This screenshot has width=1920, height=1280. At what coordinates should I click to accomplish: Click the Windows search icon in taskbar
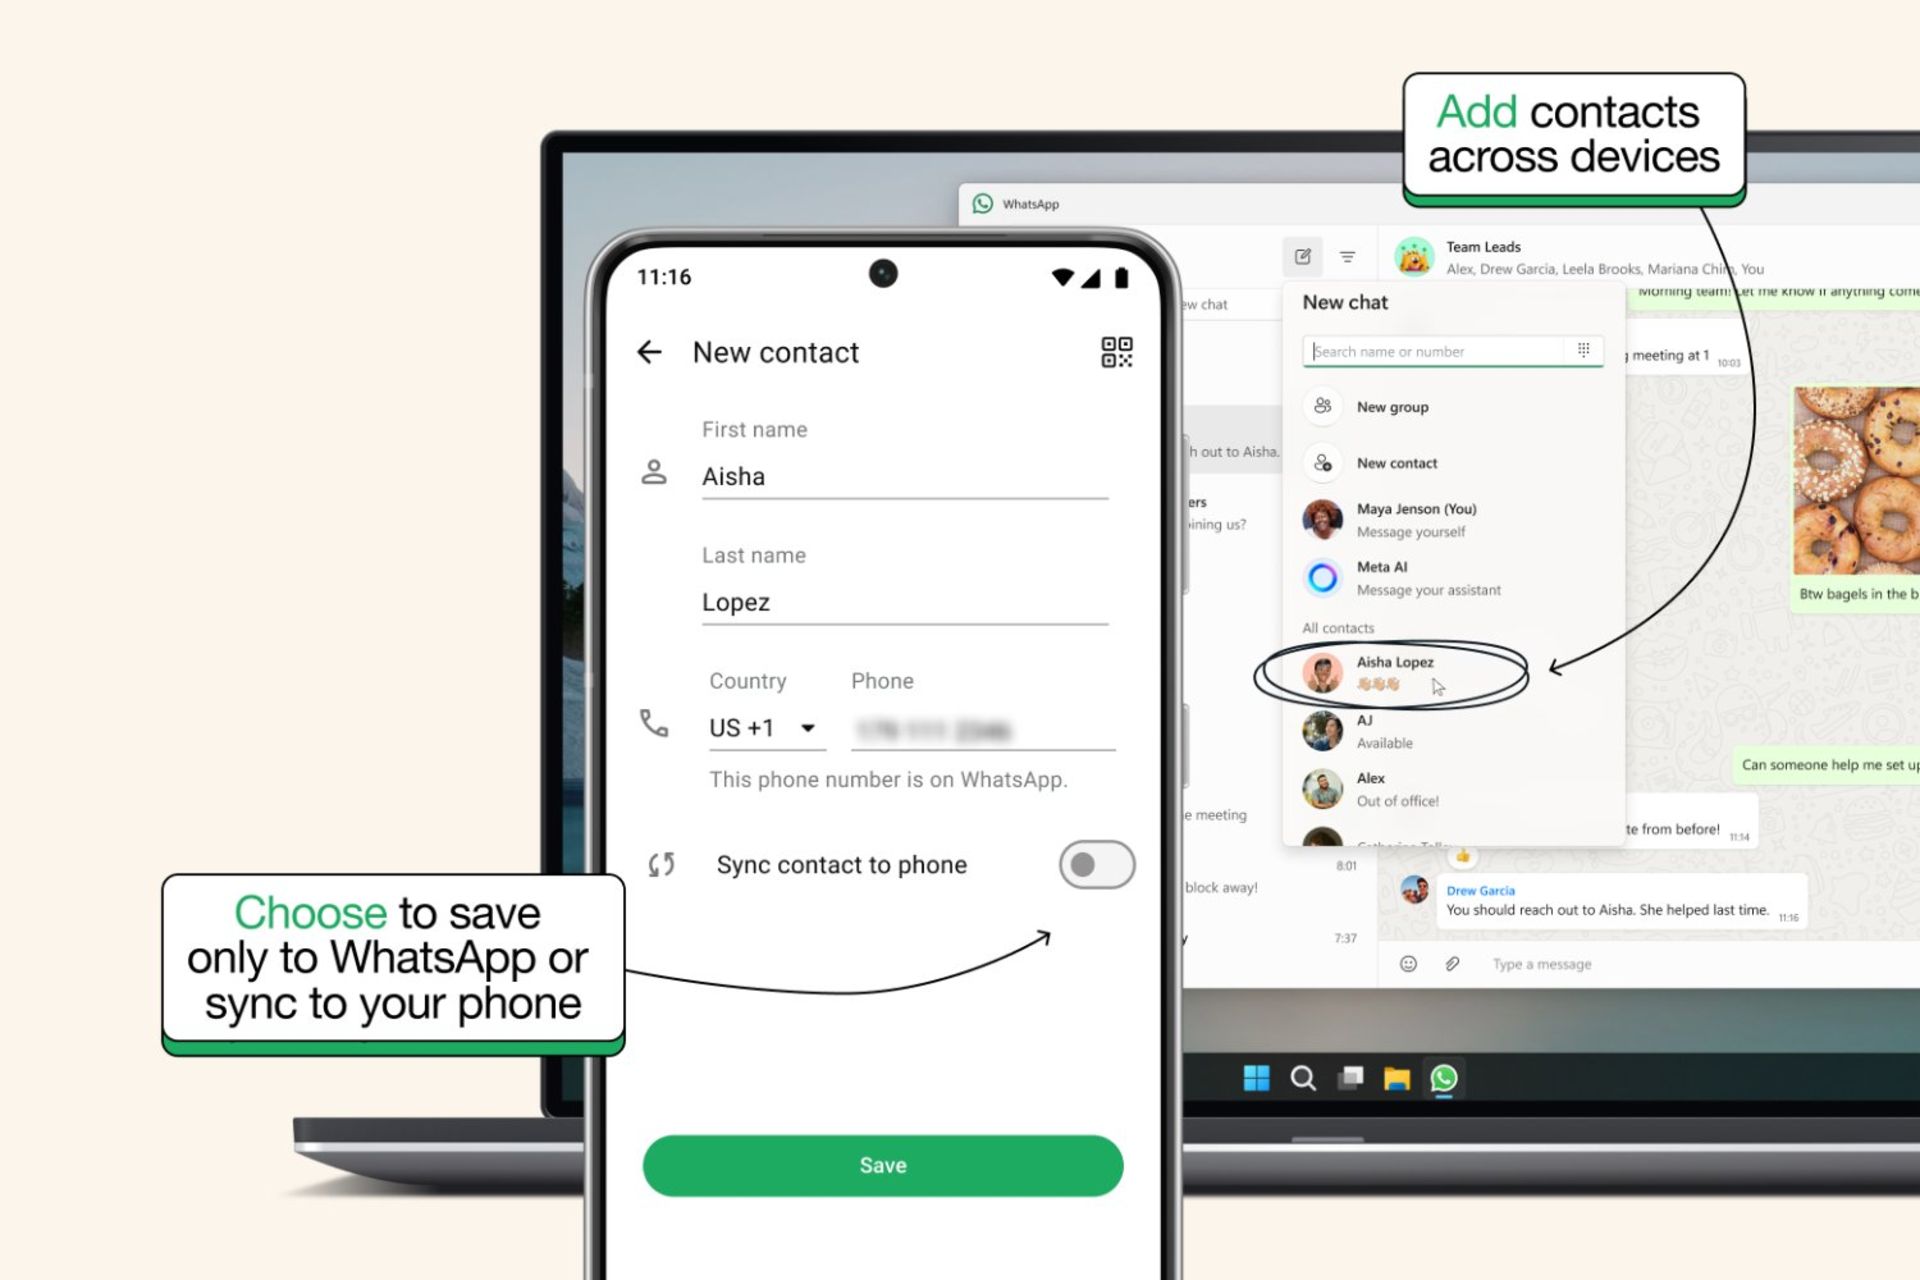pyautogui.click(x=1303, y=1077)
